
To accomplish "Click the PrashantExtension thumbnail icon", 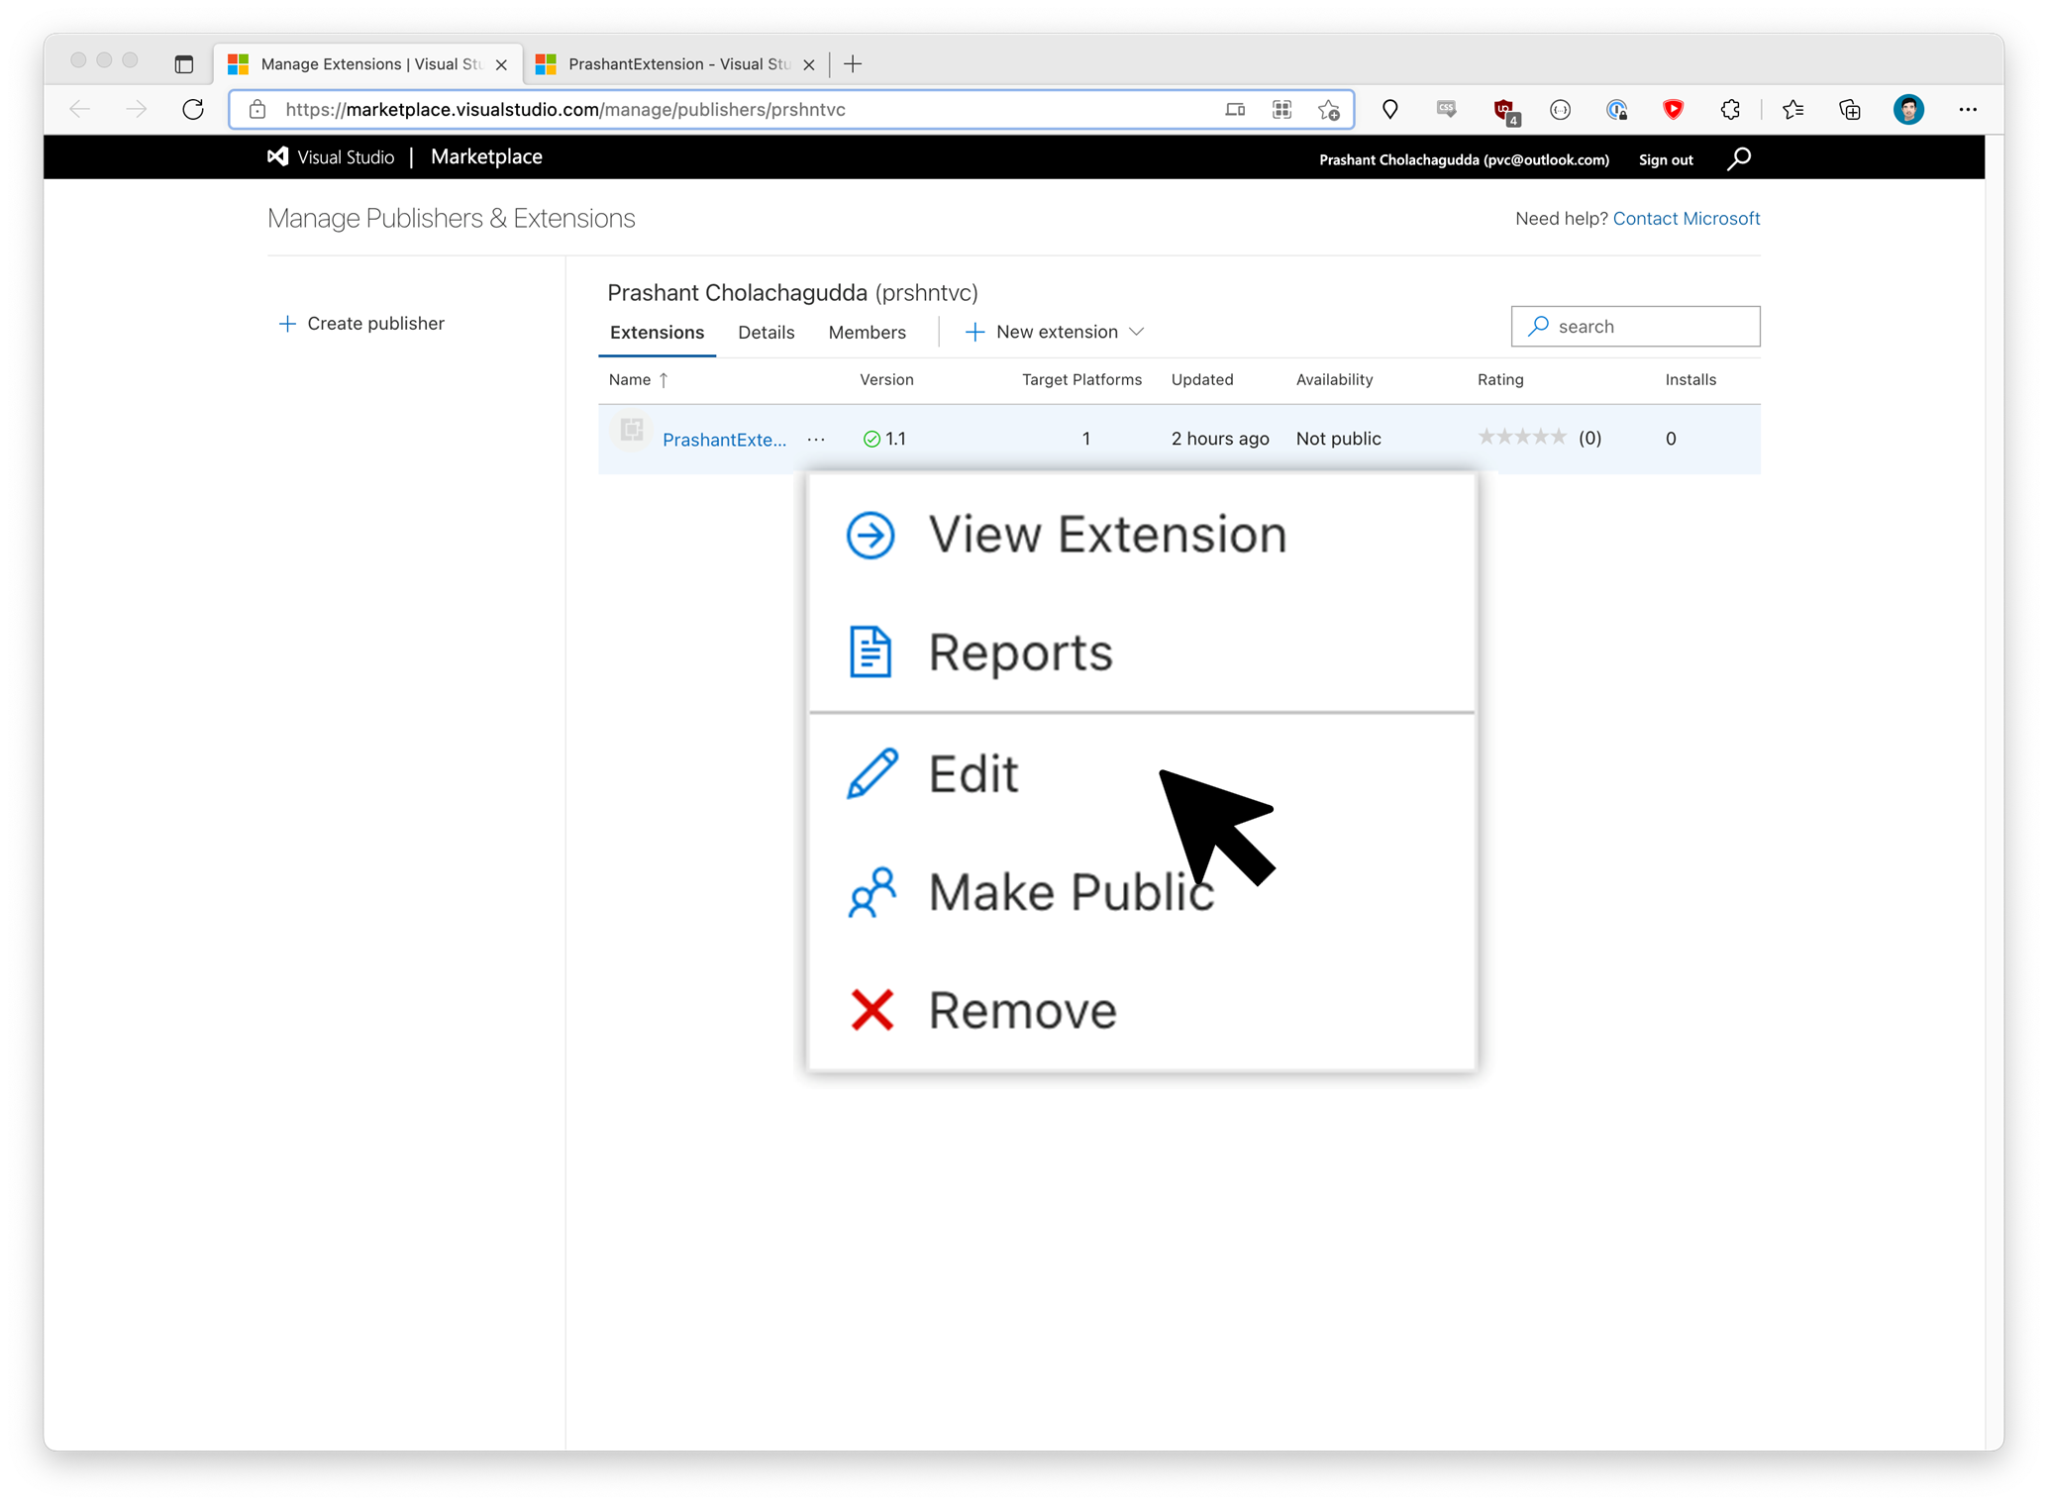I will pyautogui.click(x=631, y=431).
